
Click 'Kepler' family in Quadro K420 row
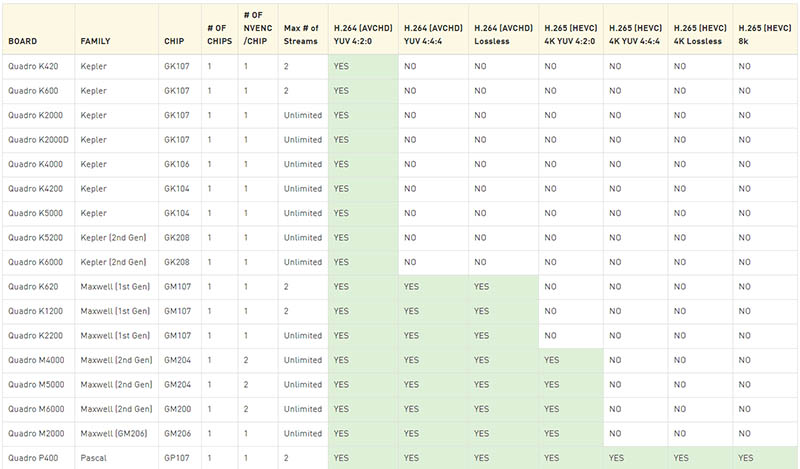coord(93,66)
